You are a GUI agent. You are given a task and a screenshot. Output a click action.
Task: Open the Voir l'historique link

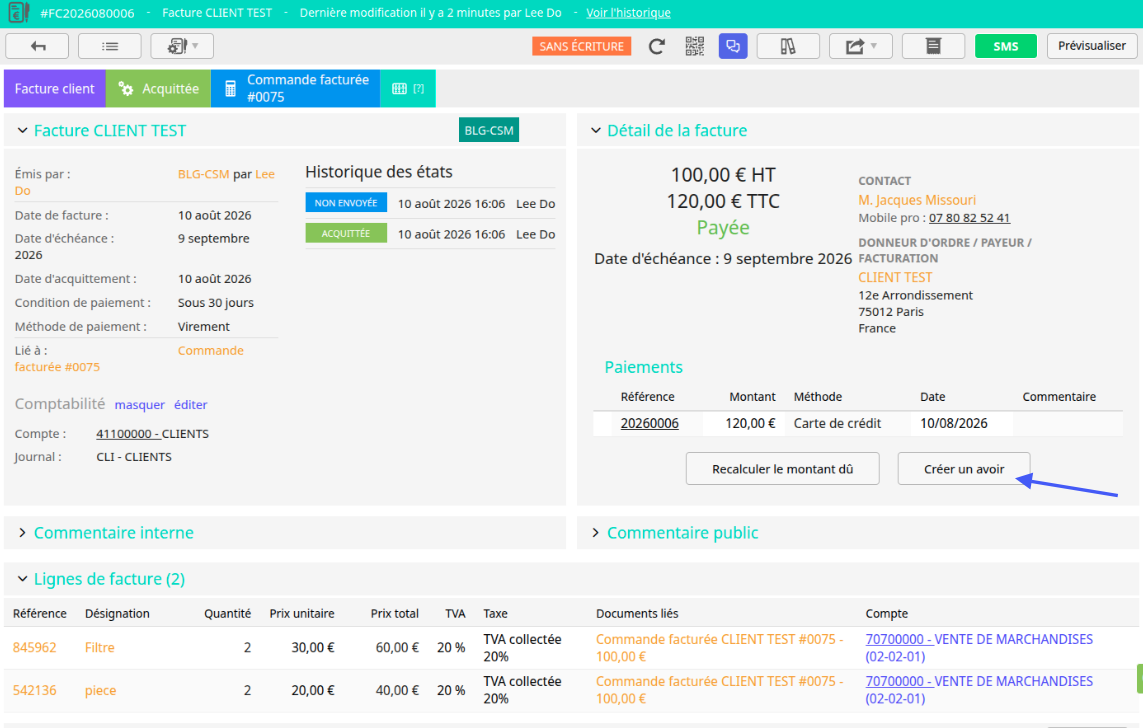point(628,13)
